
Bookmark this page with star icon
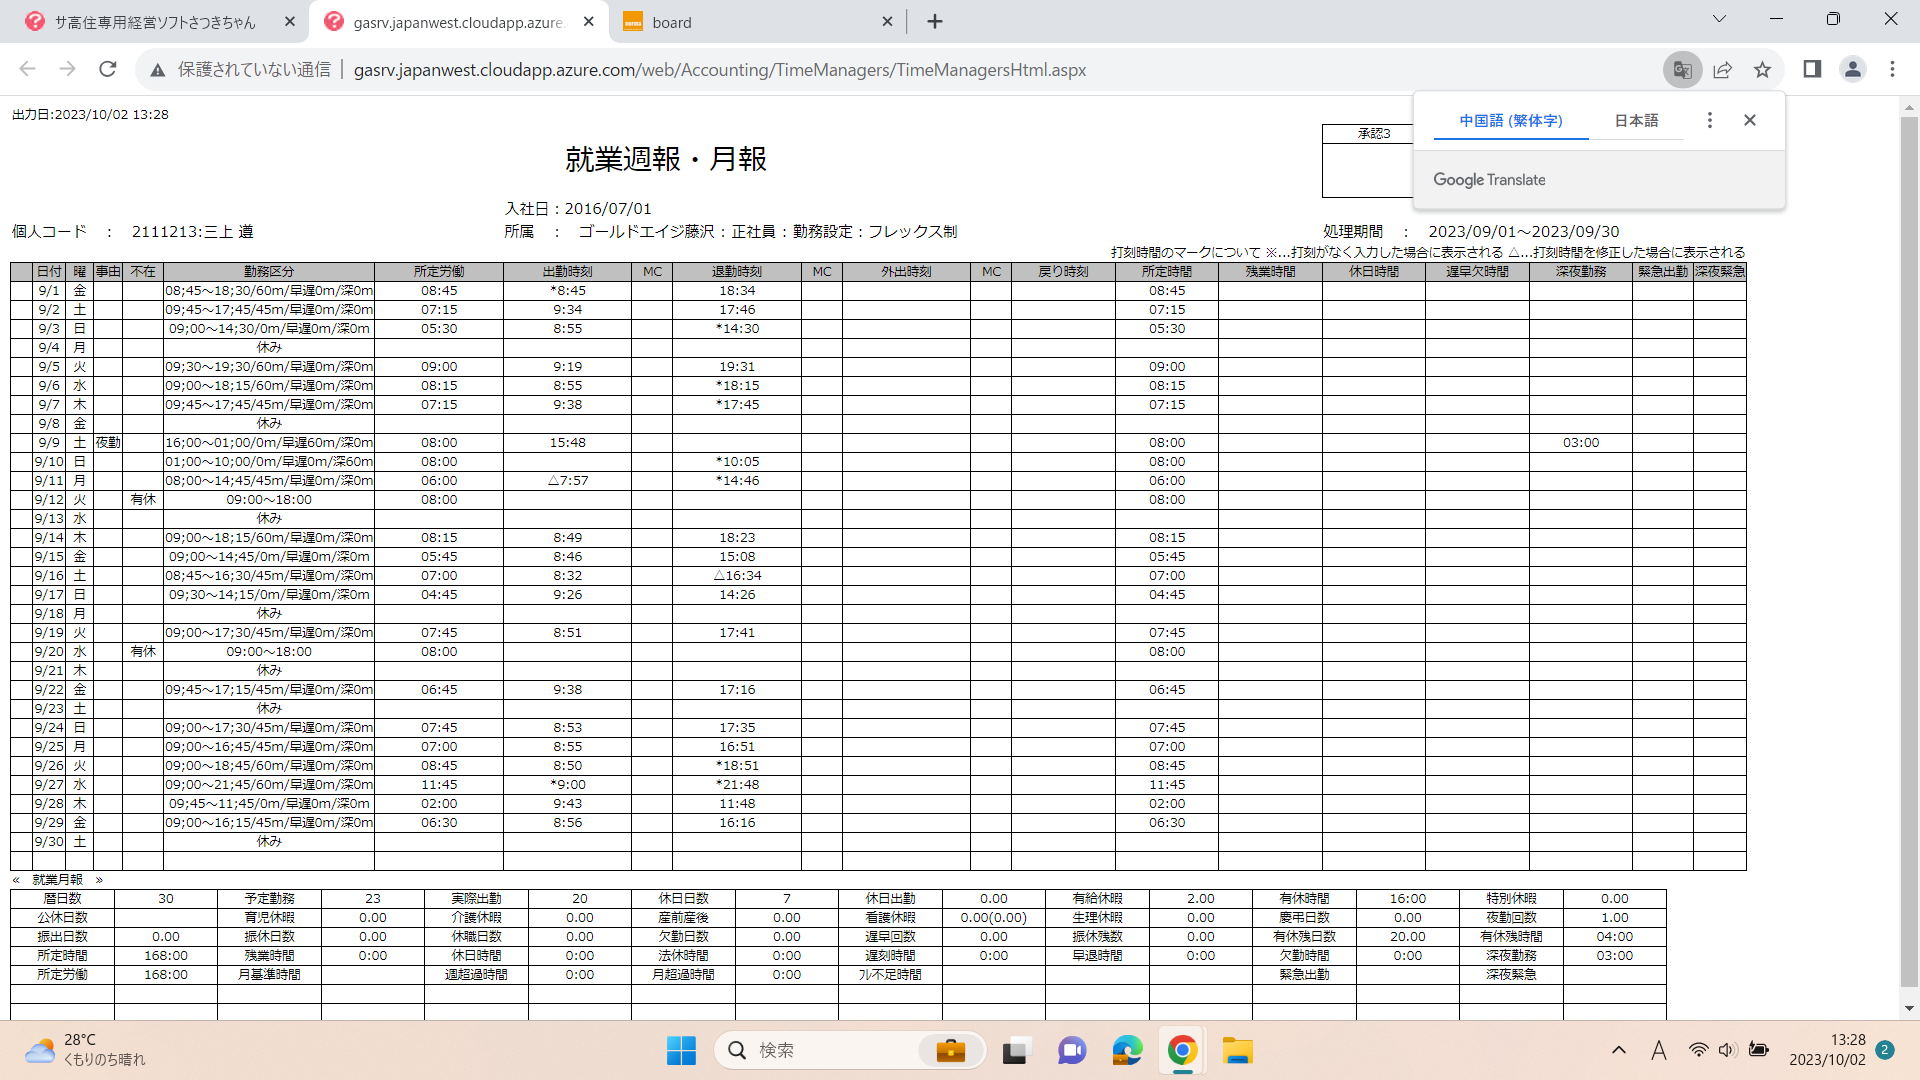click(x=1762, y=70)
